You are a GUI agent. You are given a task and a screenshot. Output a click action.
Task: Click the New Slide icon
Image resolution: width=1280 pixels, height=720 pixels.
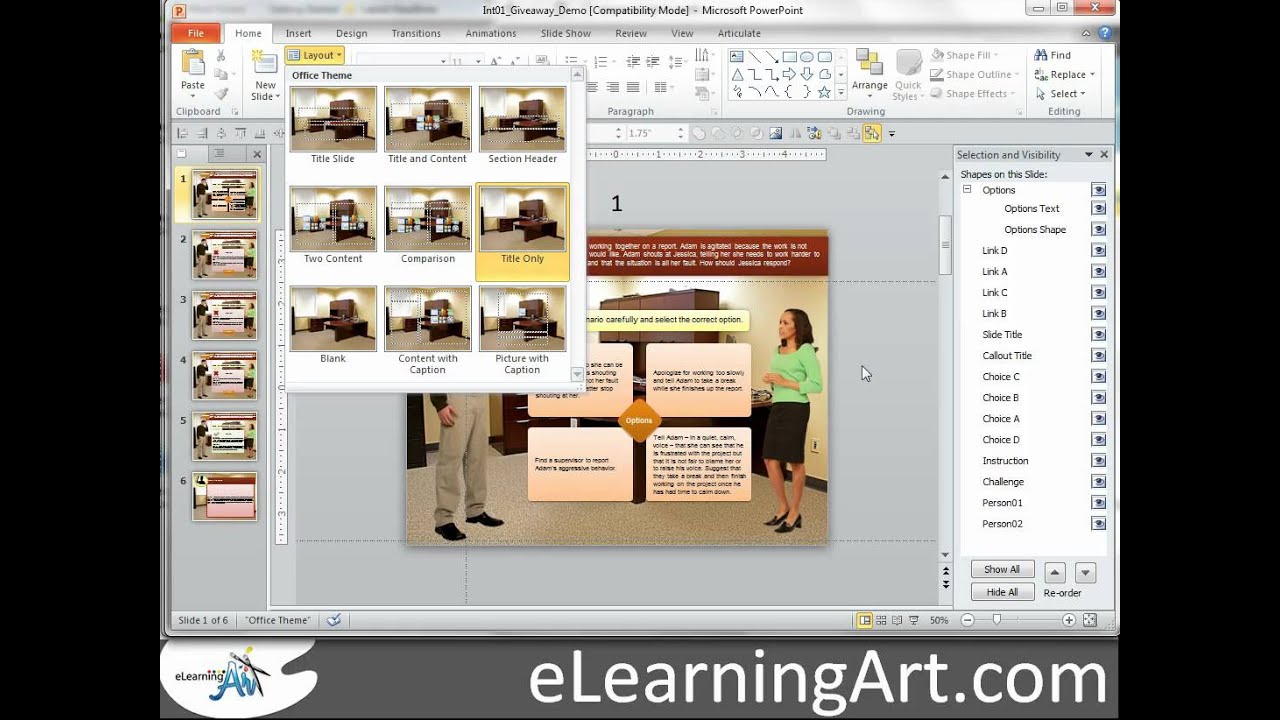264,63
